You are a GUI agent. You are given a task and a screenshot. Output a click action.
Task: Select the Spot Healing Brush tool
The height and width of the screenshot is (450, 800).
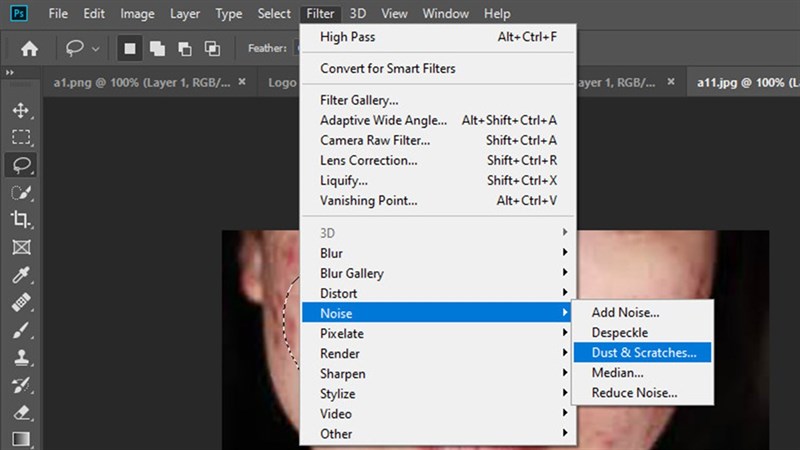21,302
